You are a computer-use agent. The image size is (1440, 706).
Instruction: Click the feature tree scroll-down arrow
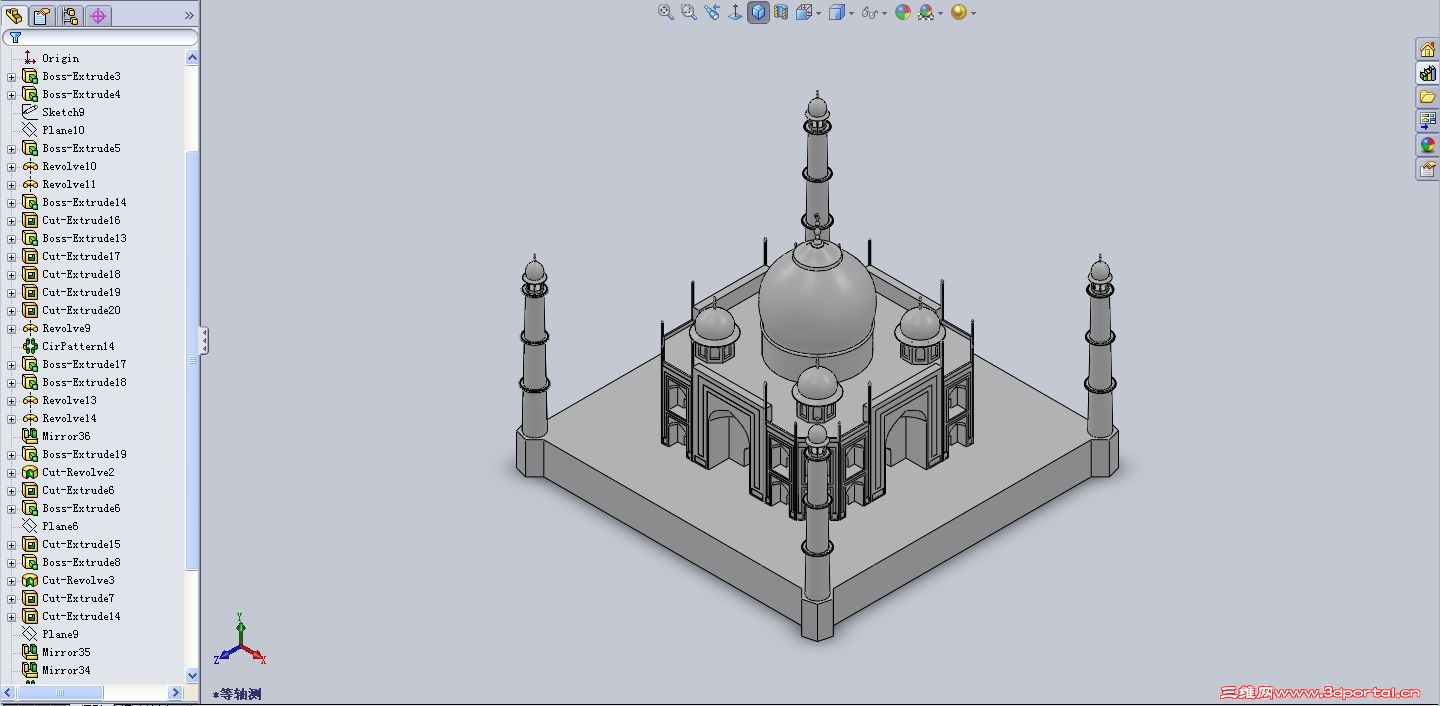192,676
